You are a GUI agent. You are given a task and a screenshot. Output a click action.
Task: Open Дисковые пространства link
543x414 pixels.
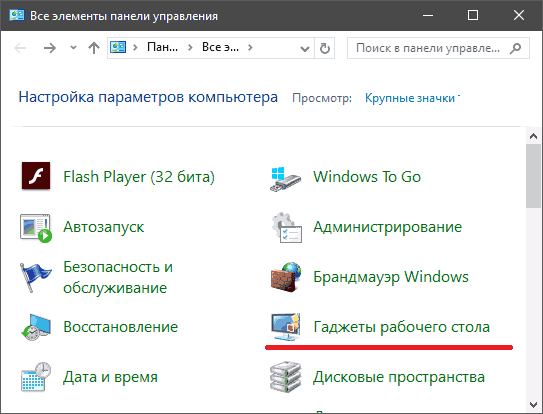pos(399,377)
